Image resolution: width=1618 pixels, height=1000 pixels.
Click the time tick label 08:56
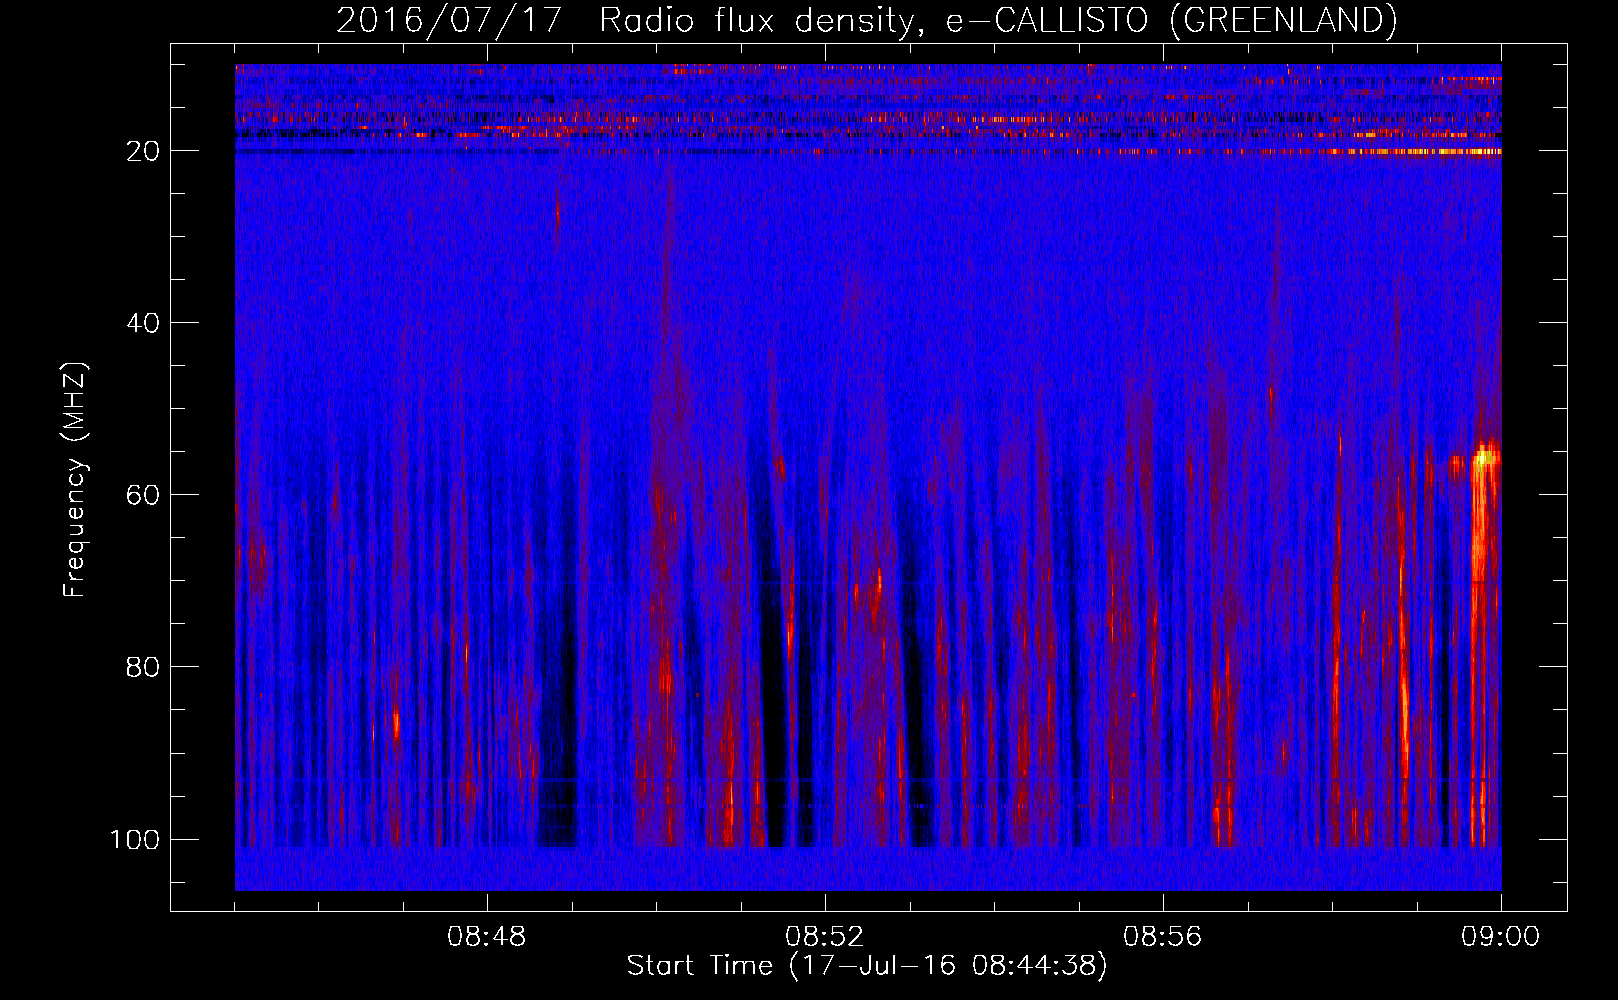[x=1163, y=937]
